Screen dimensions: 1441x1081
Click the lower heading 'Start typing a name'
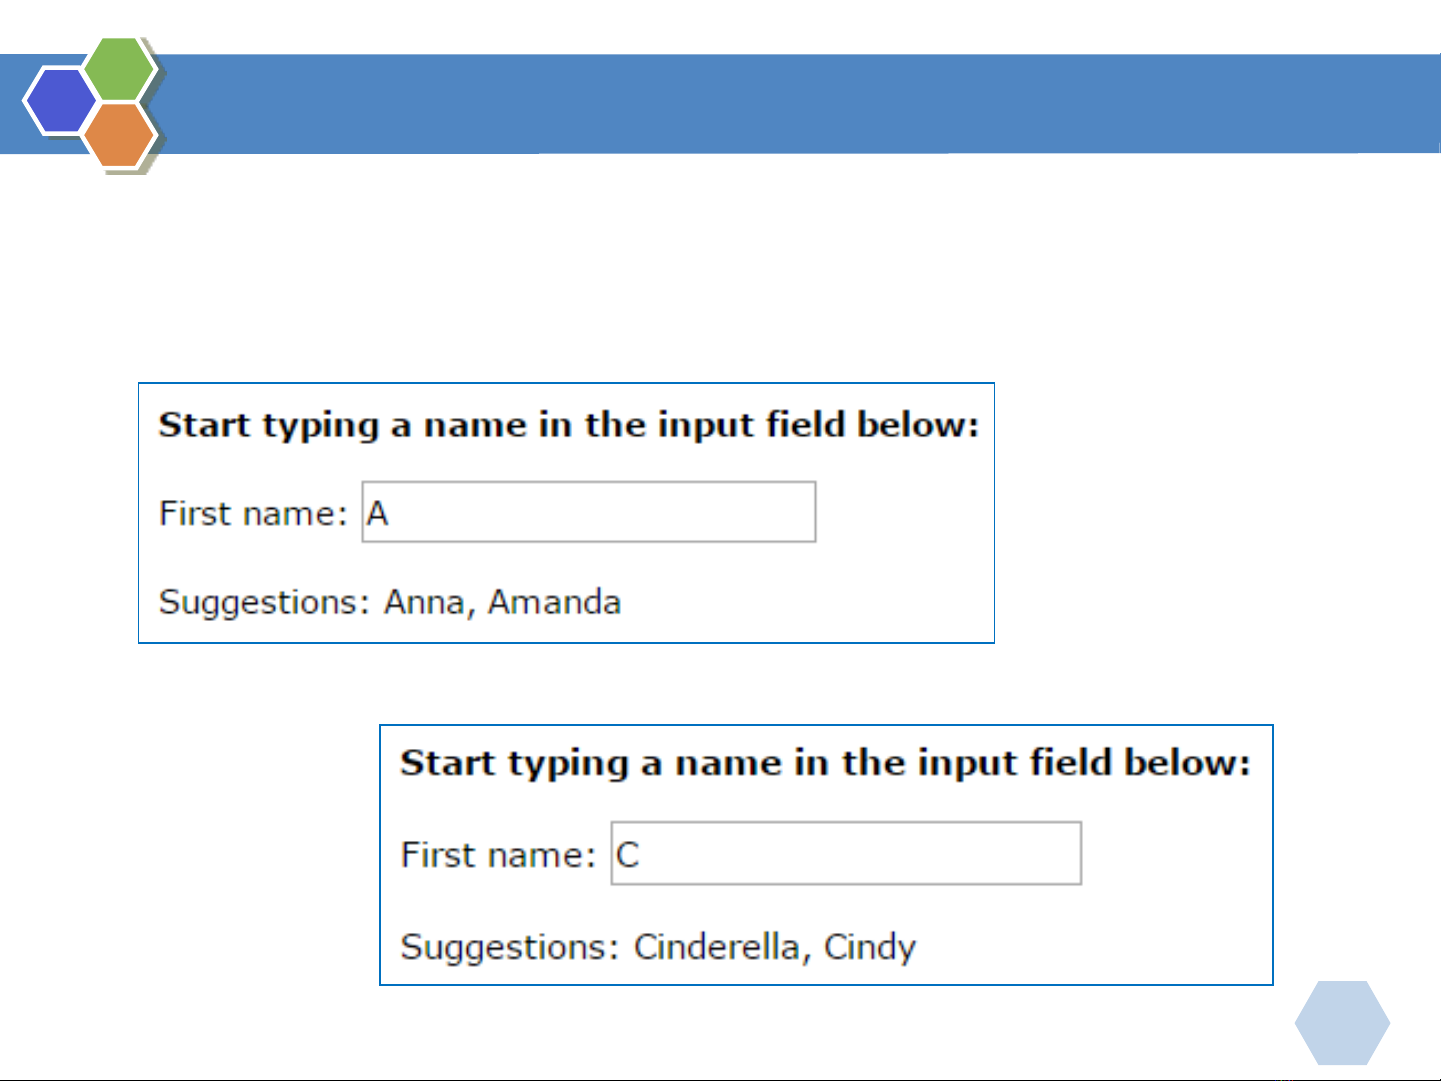point(825,763)
